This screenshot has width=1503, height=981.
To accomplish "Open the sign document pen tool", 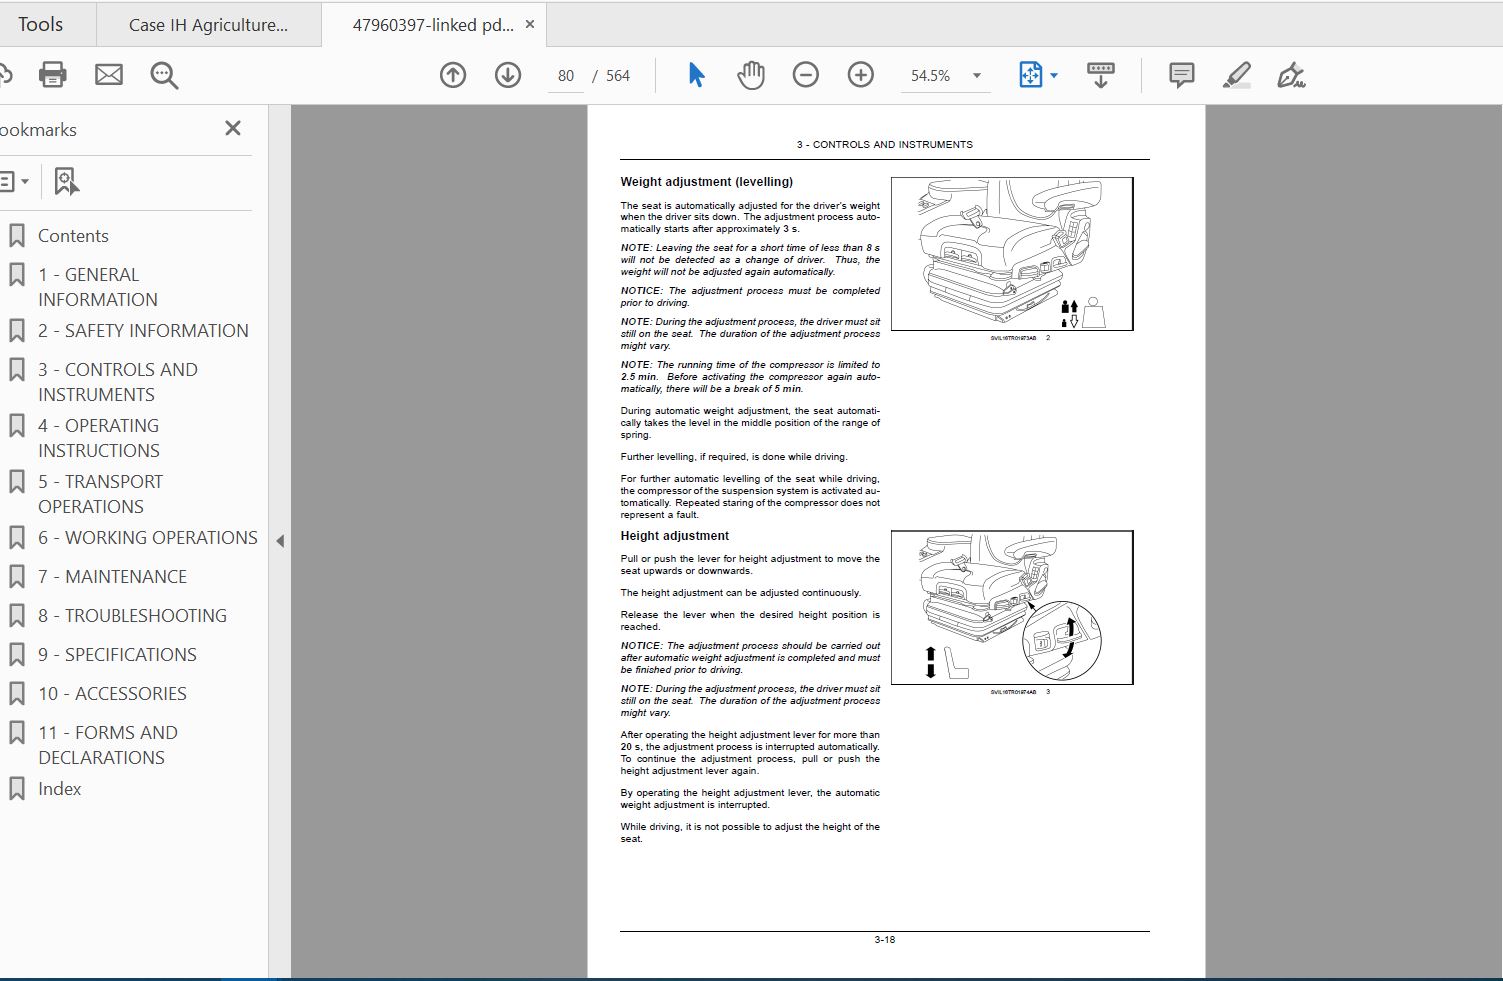I will coord(1291,75).
